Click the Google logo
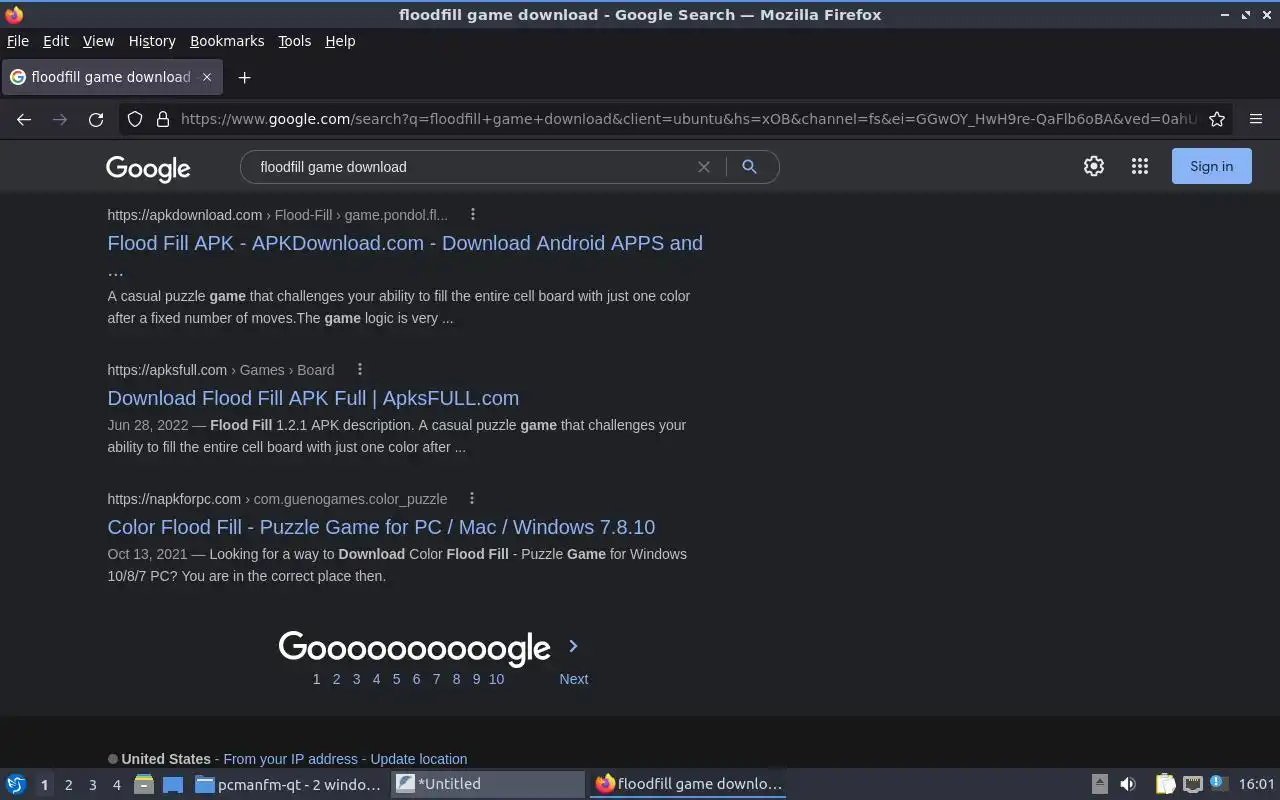 point(148,168)
